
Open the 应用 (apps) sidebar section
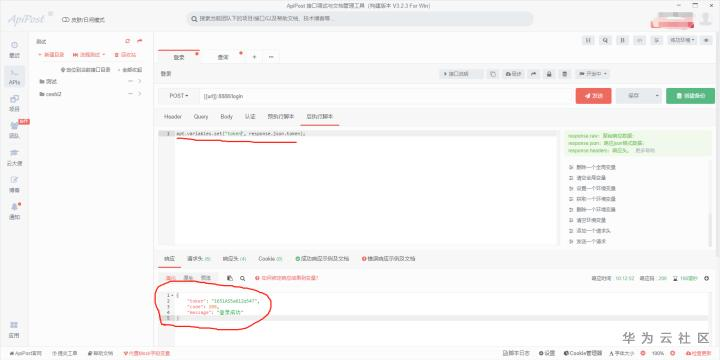point(14,330)
